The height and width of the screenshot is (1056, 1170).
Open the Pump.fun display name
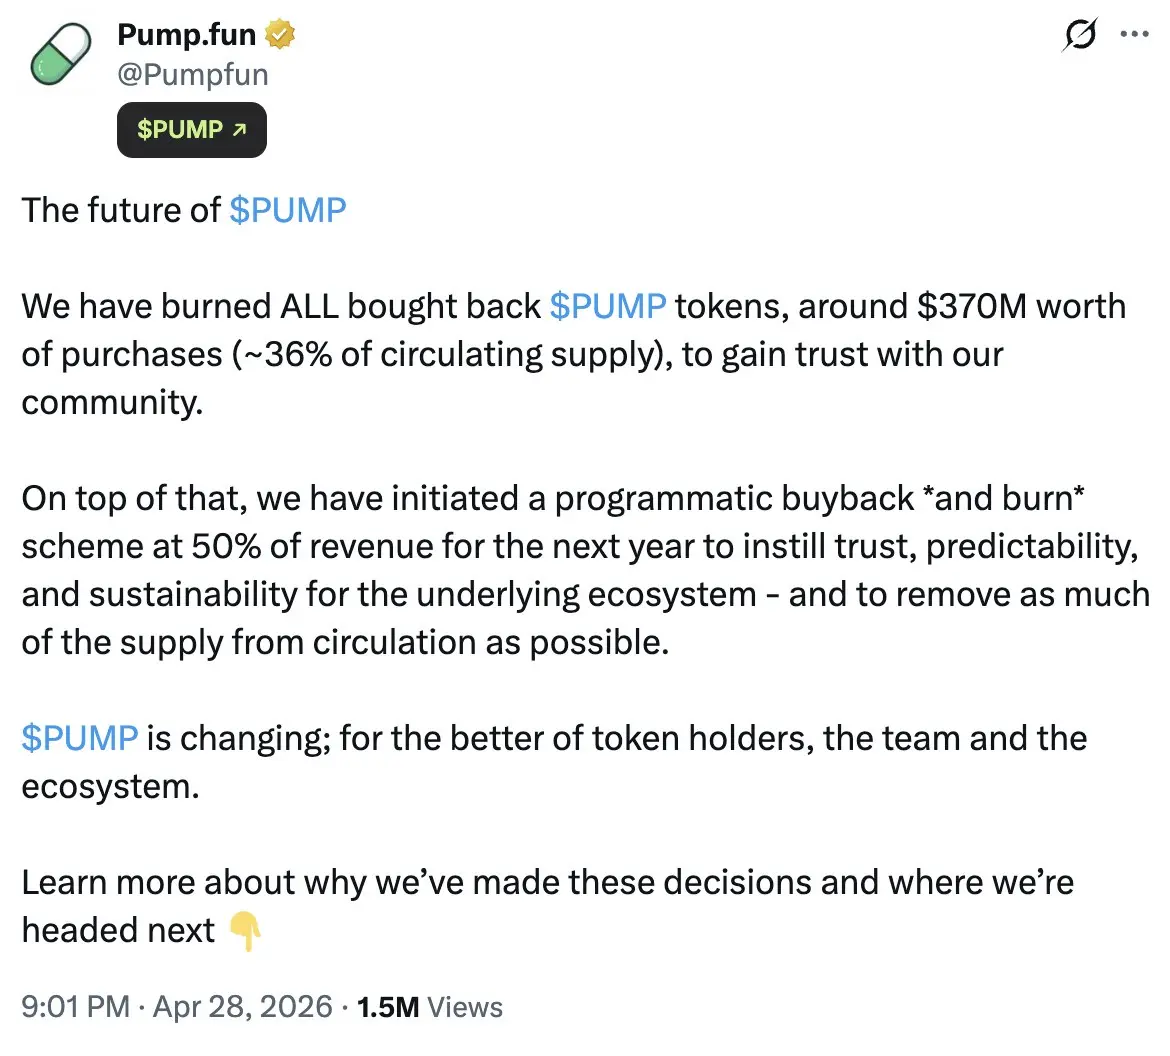(x=186, y=36)
